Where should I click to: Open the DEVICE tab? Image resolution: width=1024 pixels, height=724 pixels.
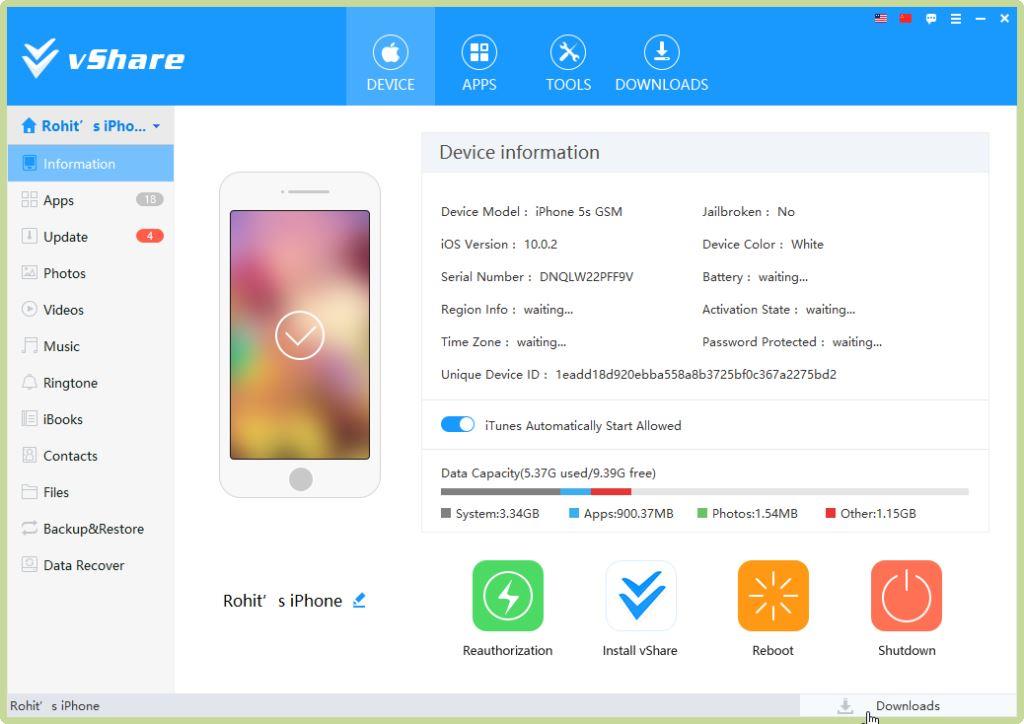tap(391, 57)
